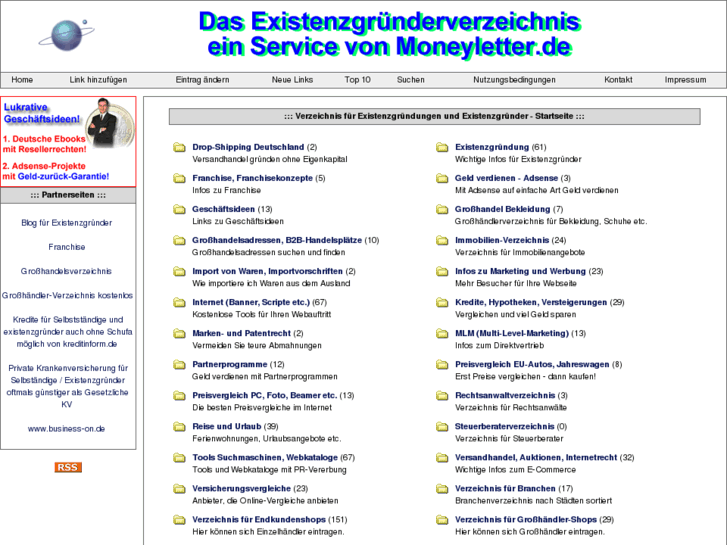Click folder icon next to Franchise, Franchisekonzepte

179,179
